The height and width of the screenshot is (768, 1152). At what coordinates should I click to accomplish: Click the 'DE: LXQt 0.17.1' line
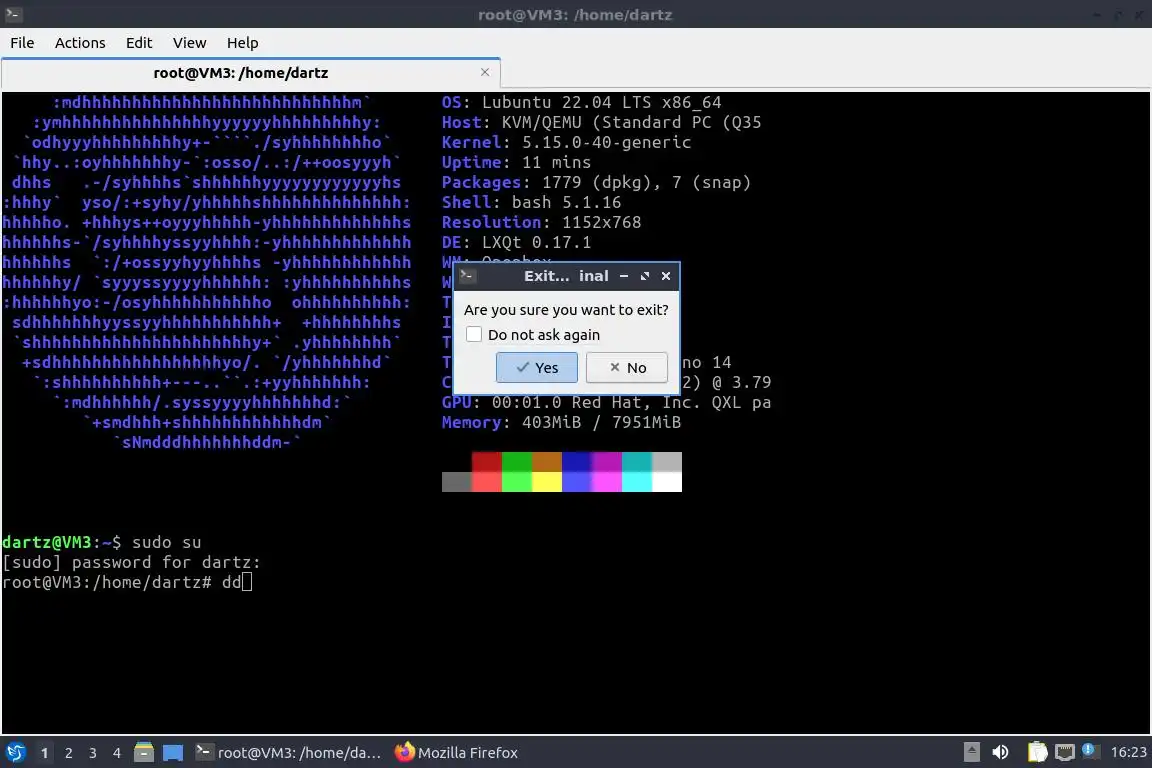pos(516,242)
